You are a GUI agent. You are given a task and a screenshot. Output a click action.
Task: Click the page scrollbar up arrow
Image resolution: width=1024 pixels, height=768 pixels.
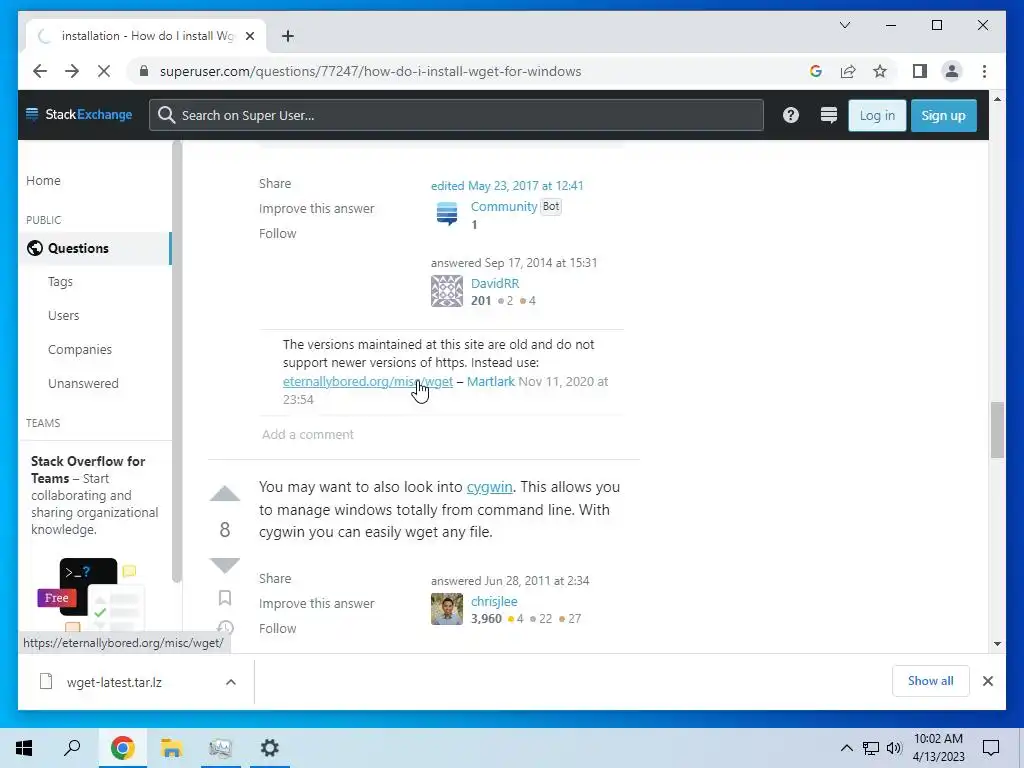click(997, 99)
